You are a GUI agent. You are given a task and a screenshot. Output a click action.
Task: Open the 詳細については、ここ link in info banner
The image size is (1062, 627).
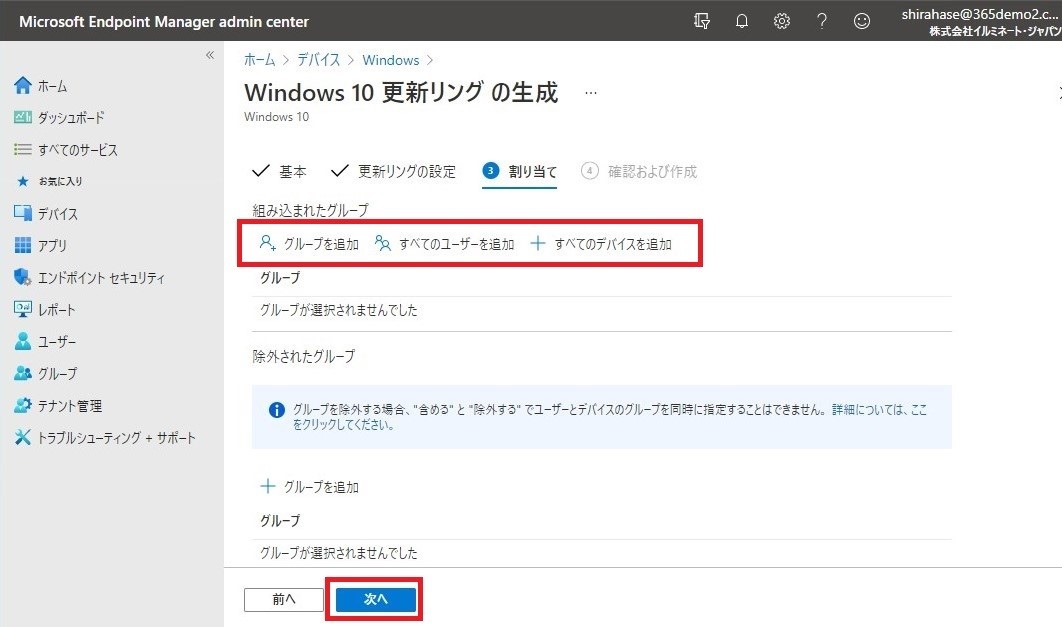[879, 410]
